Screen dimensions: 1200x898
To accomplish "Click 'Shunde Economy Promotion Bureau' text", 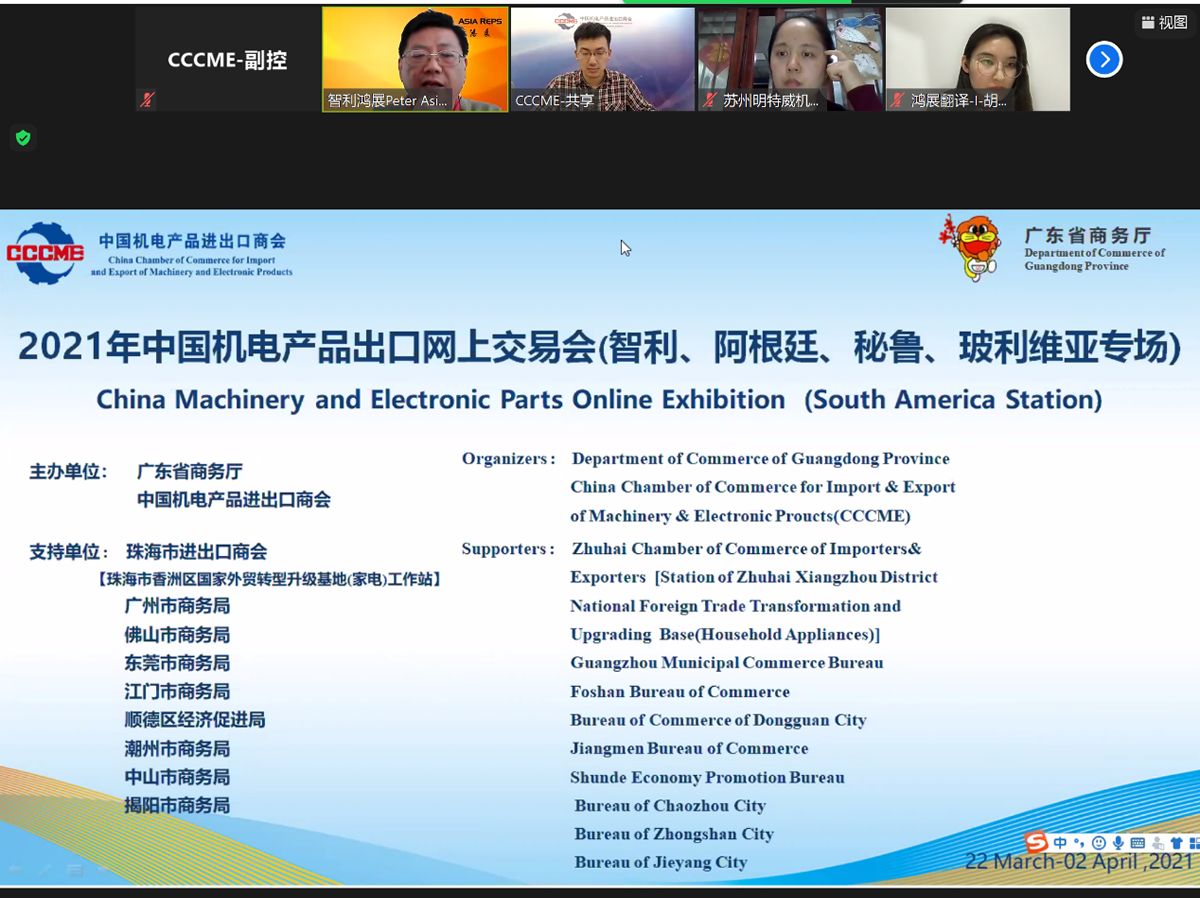I will (707, 777).
